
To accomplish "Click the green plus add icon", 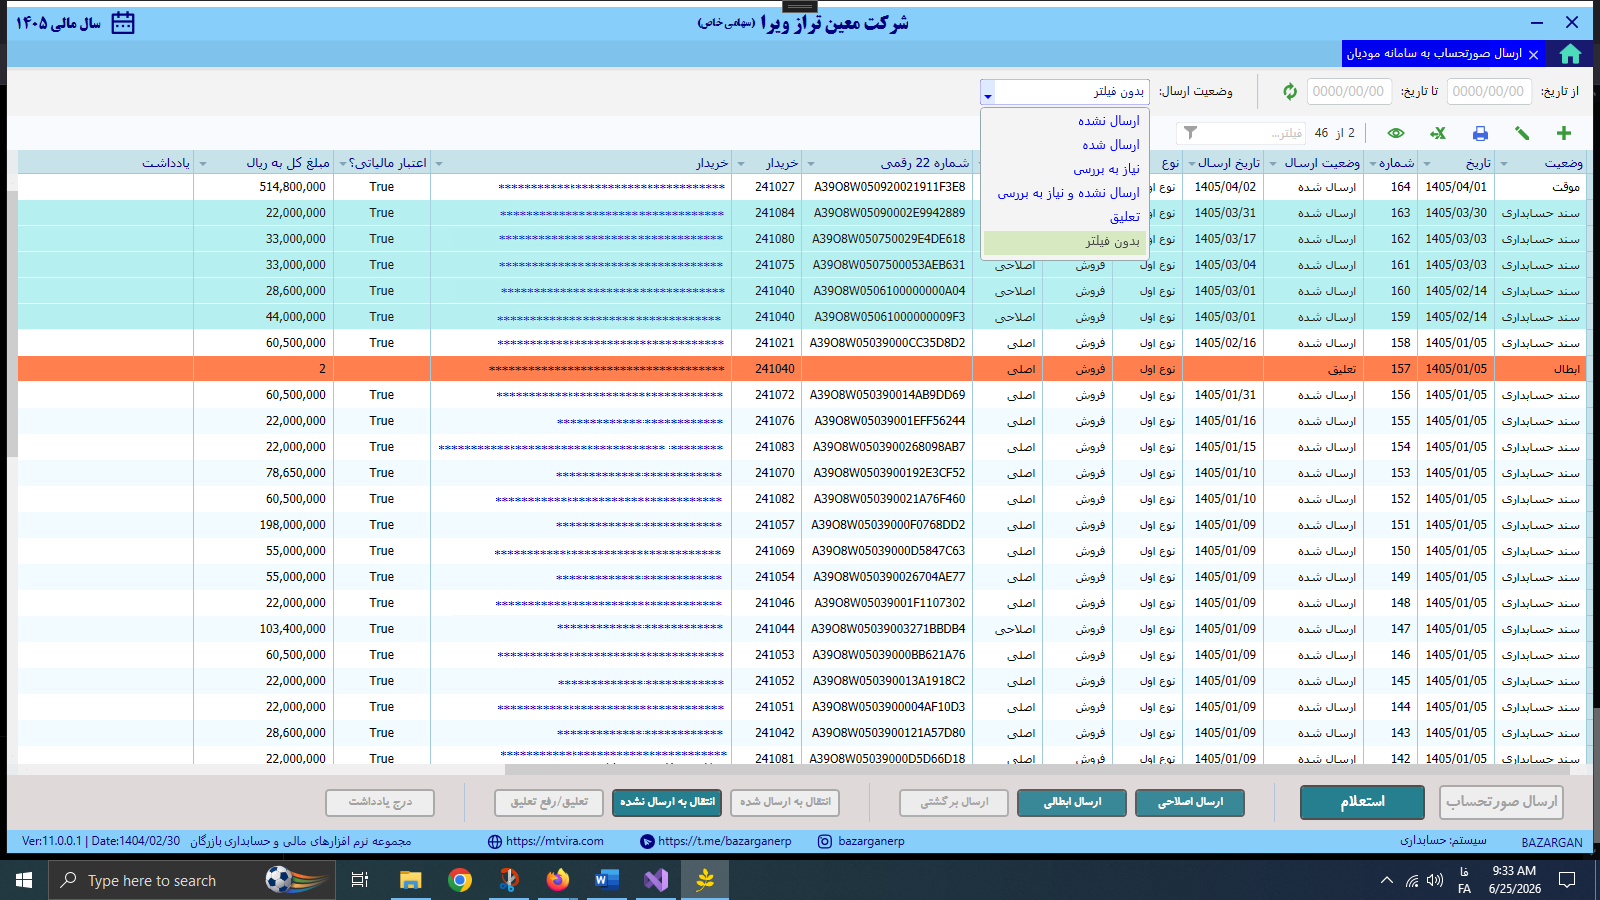I will pos(1564,133).
